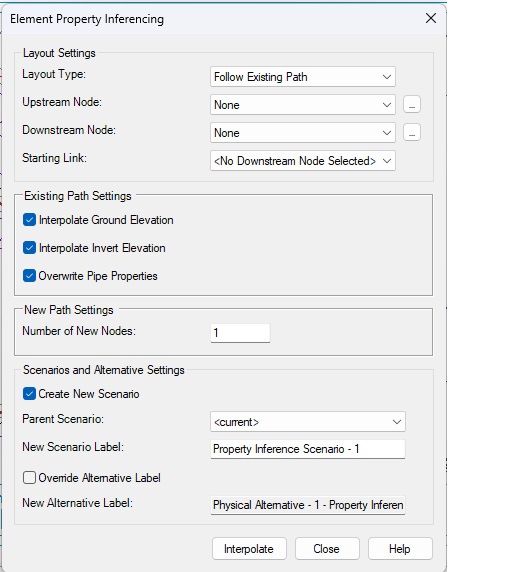This screenshot has width=511, height=572.
Task: Expand the Starting Link dropdown
Action: (x=303, y=161)
